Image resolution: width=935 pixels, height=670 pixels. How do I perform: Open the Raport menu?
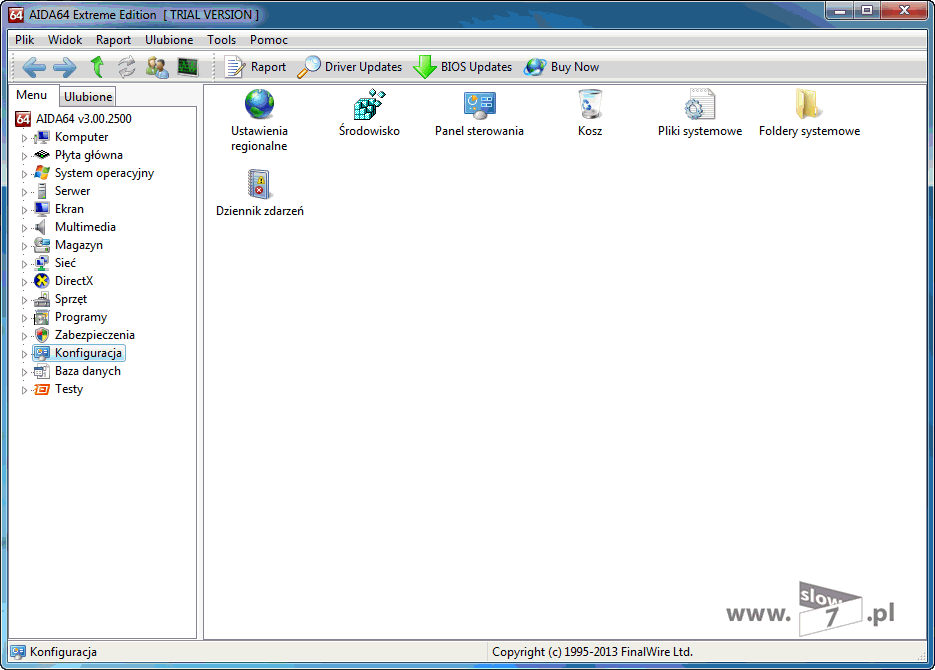pos(113,40)
